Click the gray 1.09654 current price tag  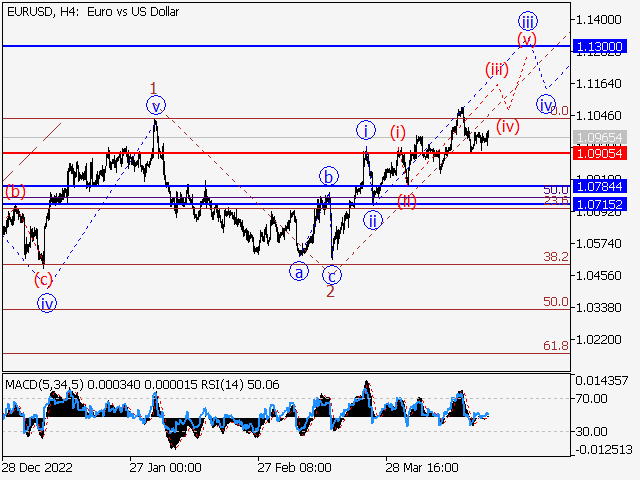click(603, 137)
